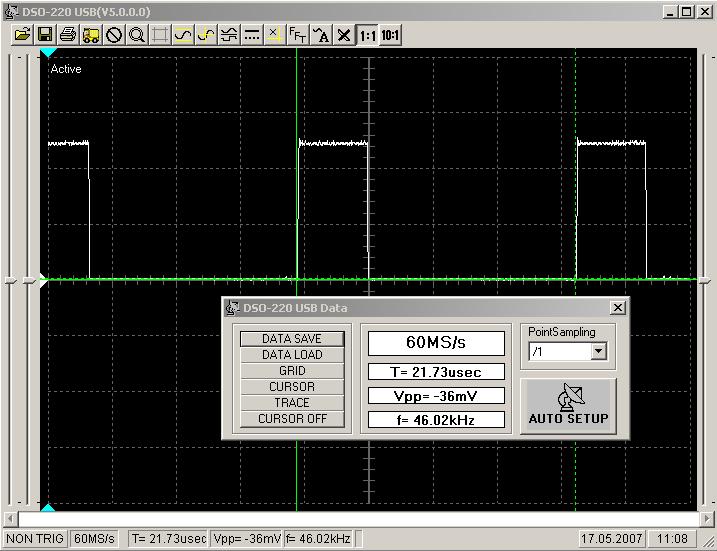Select the GRID option in Data panel

[x=292, y=371]
